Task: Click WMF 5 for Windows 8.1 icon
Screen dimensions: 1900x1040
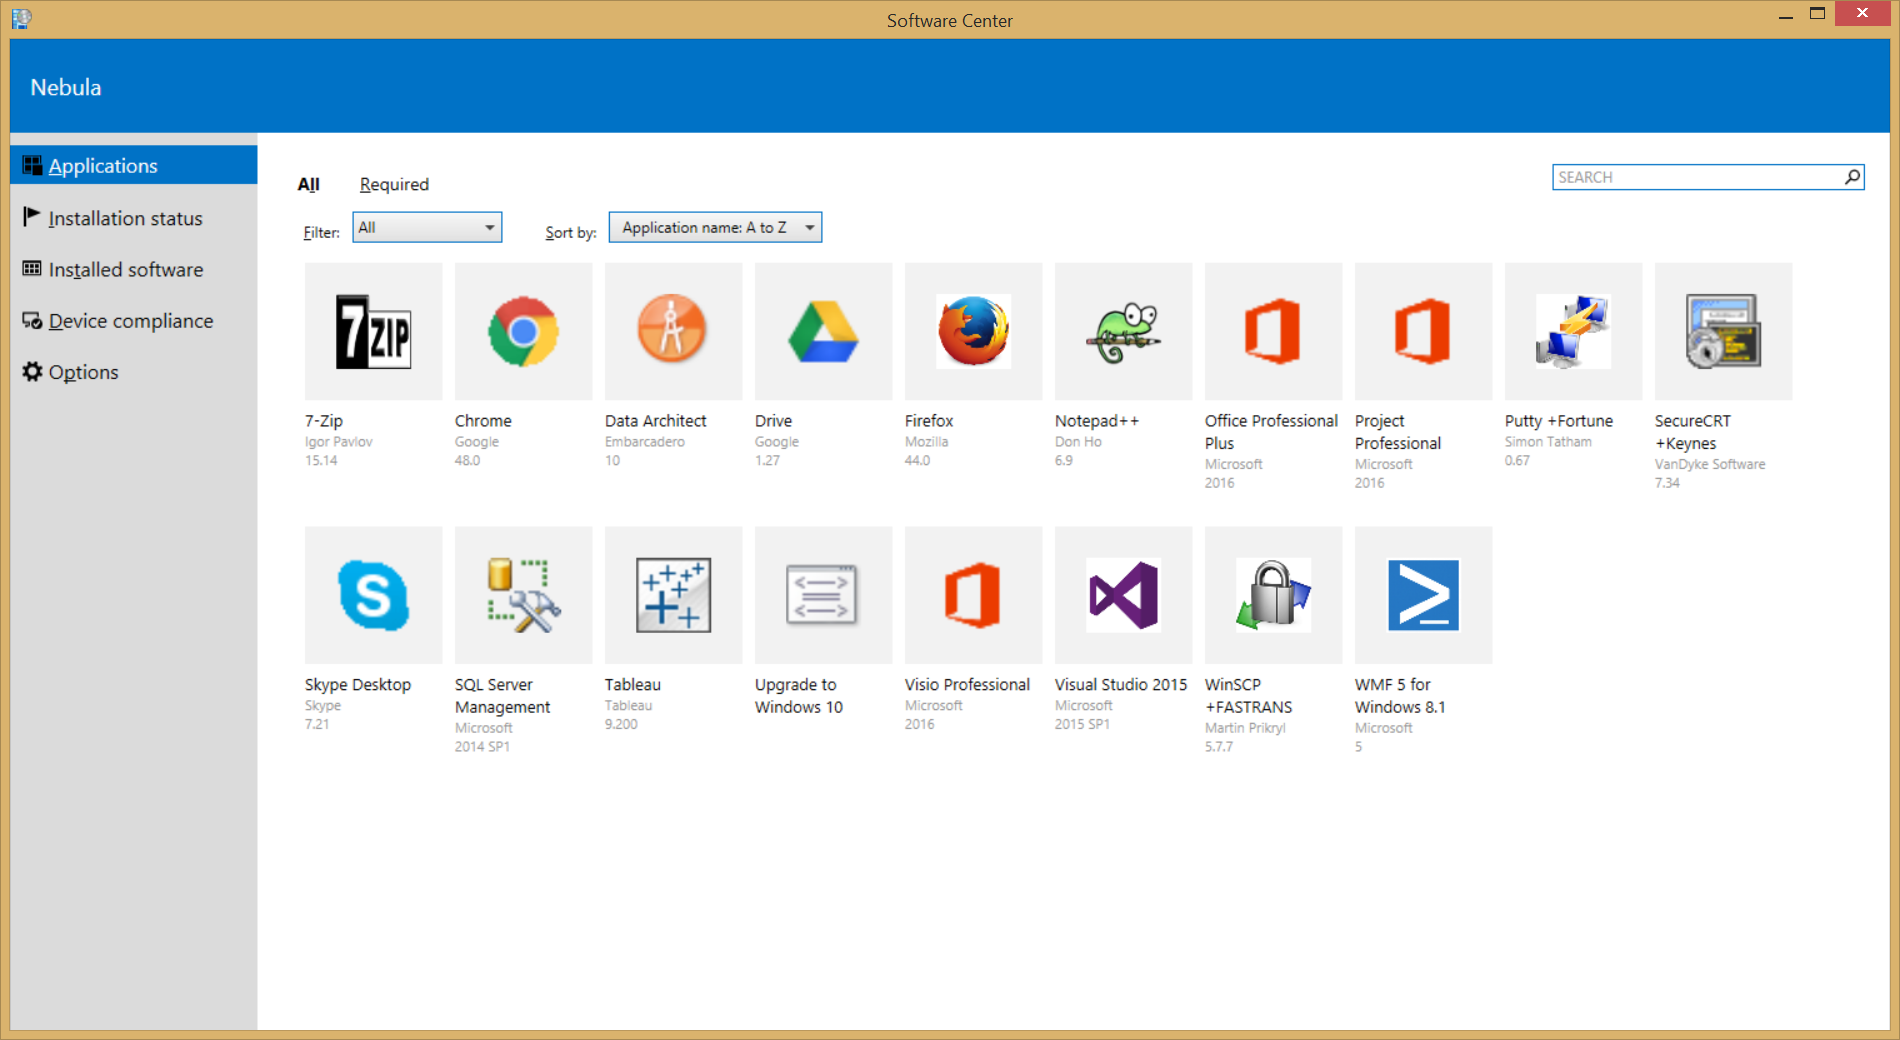Action: point(1423,595)
